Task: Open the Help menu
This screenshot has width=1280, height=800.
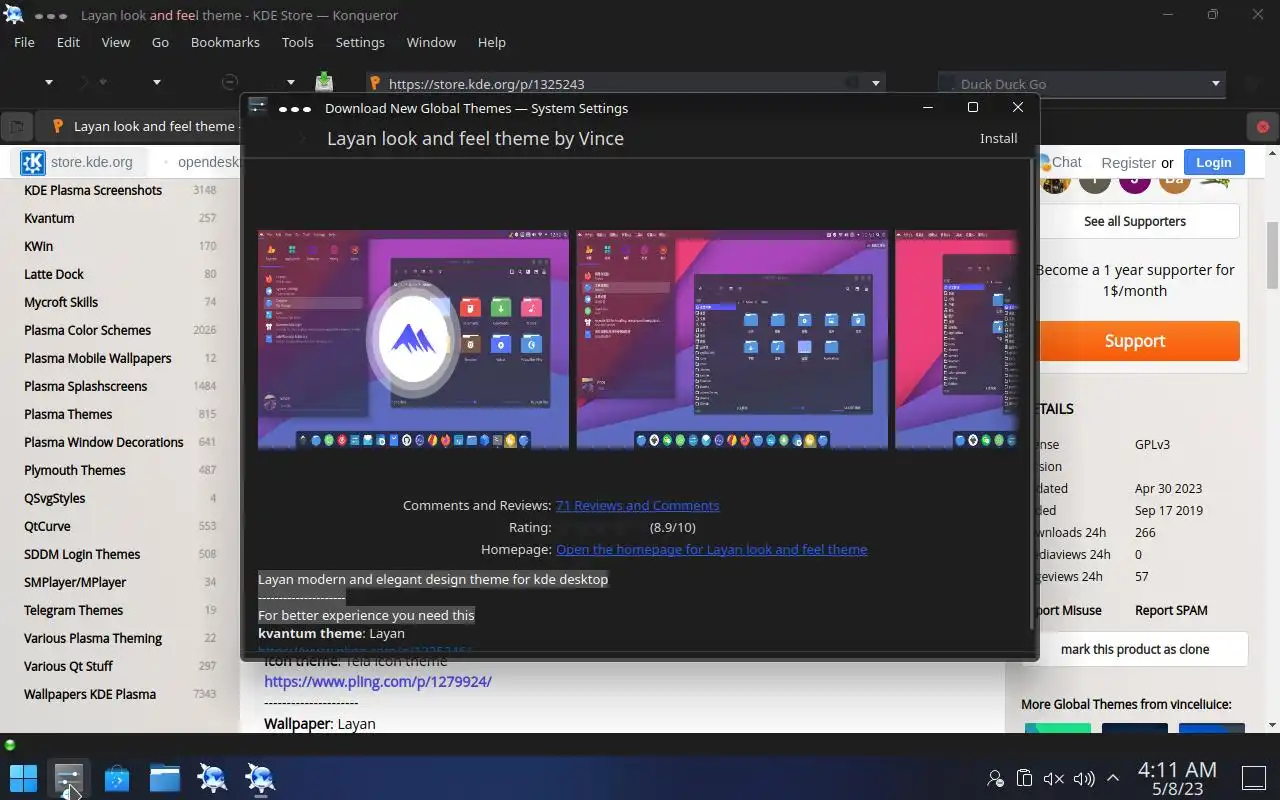Action: tap(491, 42)
